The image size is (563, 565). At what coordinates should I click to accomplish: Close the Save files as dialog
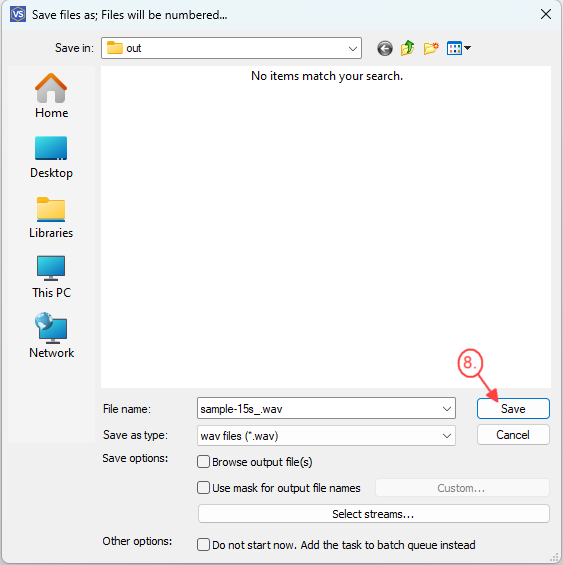(x=546, y=14)
